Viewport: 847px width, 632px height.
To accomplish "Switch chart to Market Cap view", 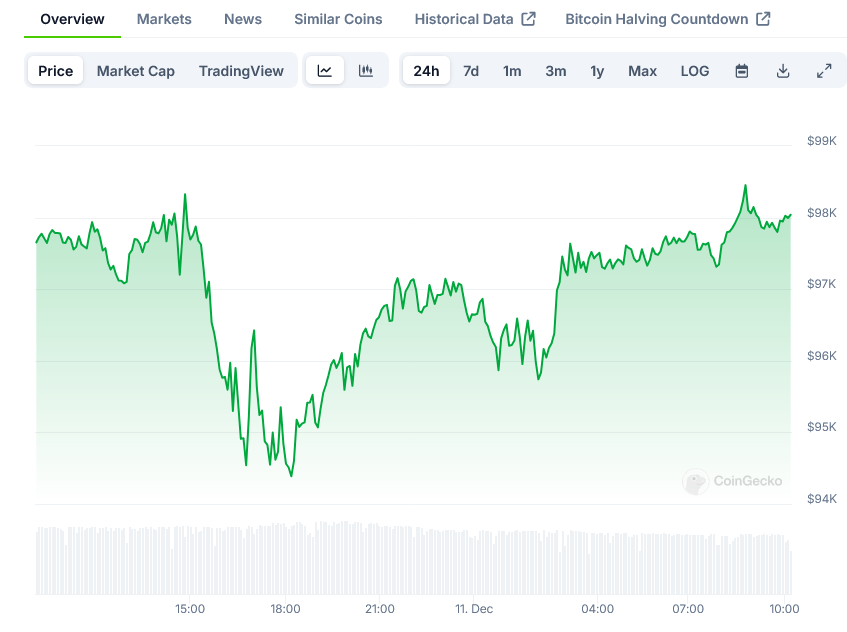I will pos(136,71).
